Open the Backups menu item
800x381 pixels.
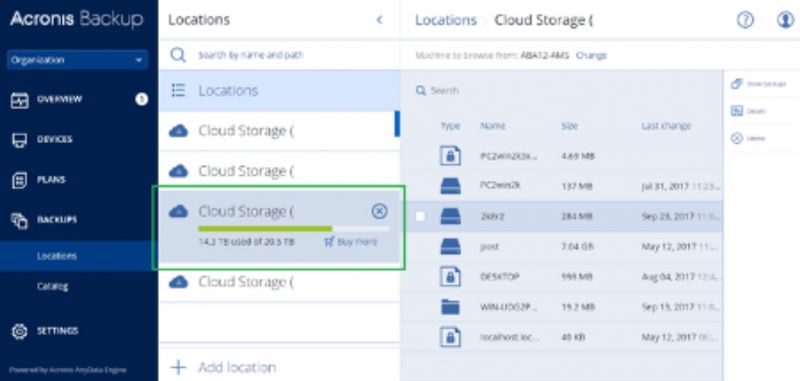pos(57,220)
